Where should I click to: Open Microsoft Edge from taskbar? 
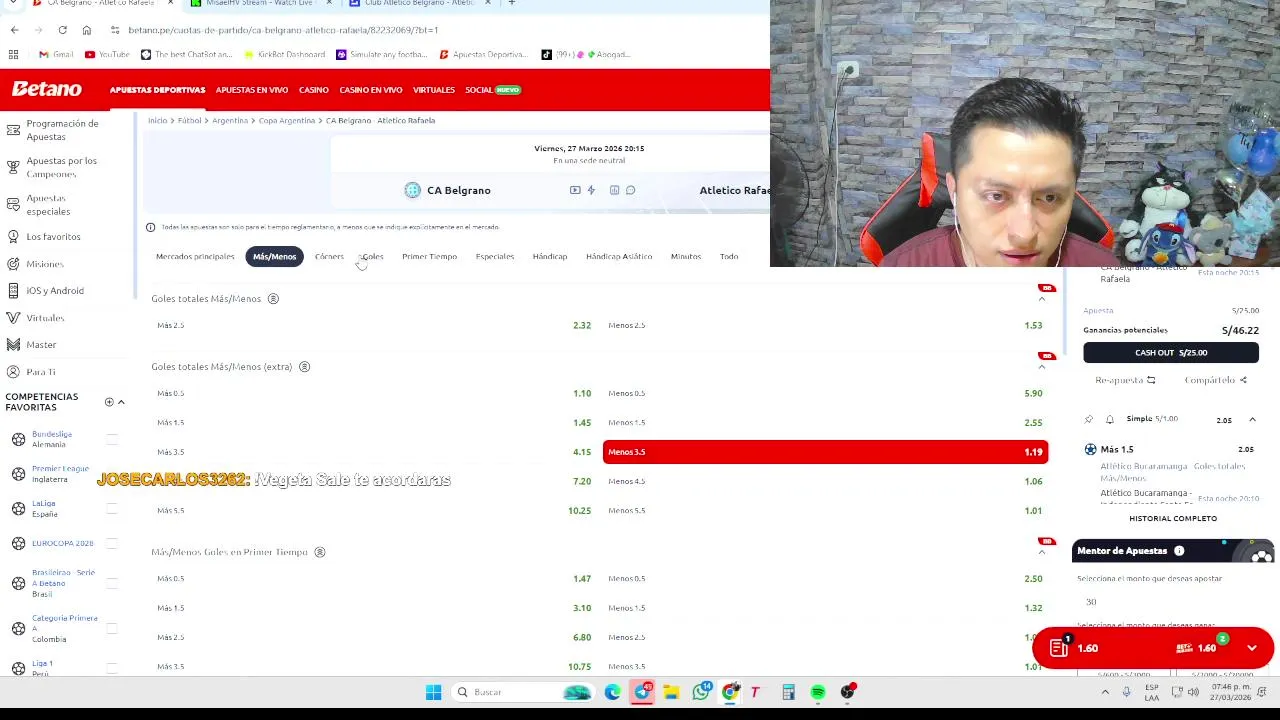click(x=612, y=692)
